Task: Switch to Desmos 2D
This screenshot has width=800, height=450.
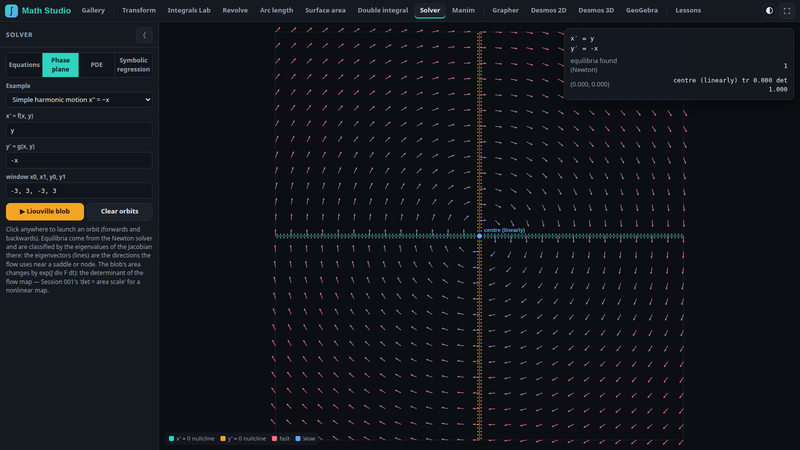Action: (548, 10)
